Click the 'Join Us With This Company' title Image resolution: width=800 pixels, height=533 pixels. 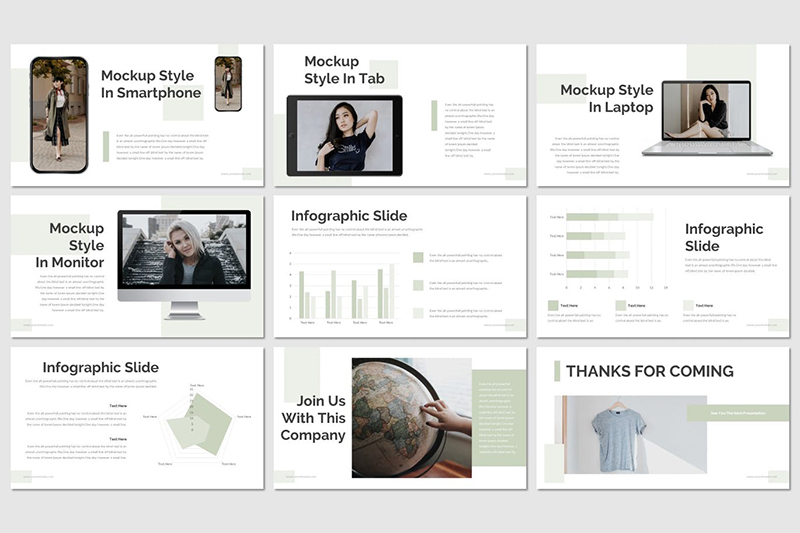coord(313,418)
